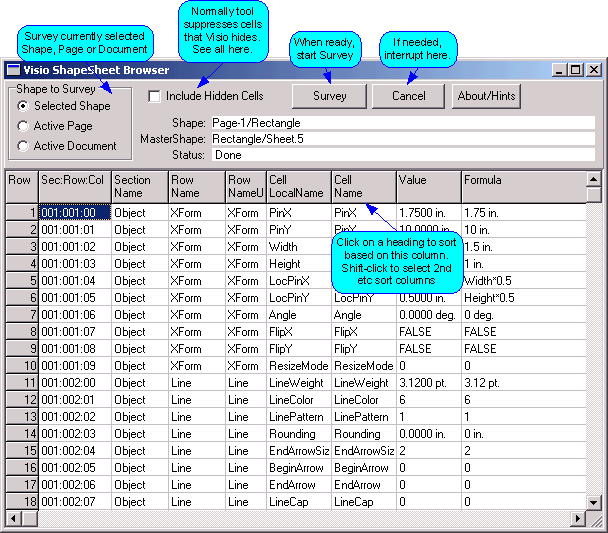Click the Rounding cell in Cell LocalName column
Viewport: 608px width, 533px height.
tap(299, 434)
